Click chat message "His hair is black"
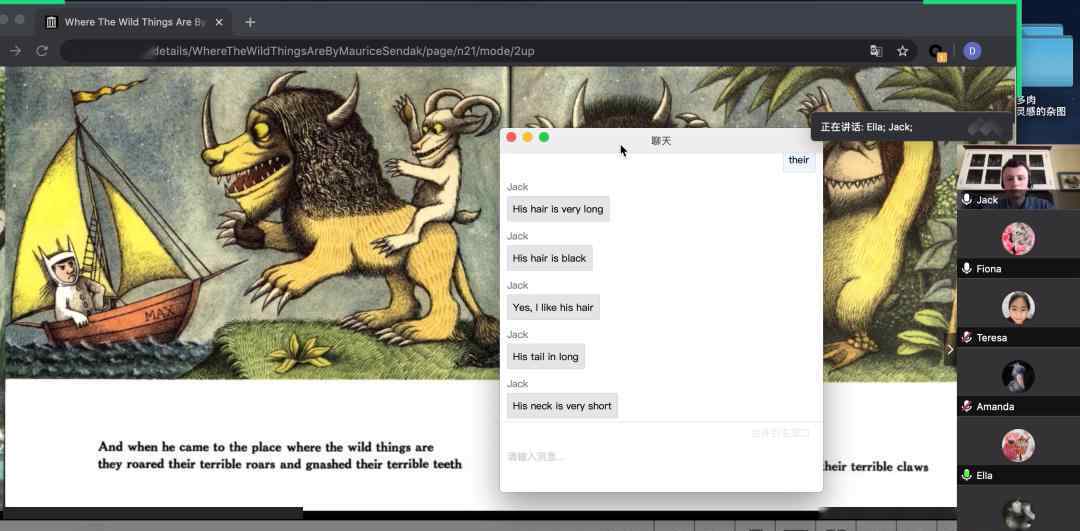1080x531 pixels. point(549,258)
